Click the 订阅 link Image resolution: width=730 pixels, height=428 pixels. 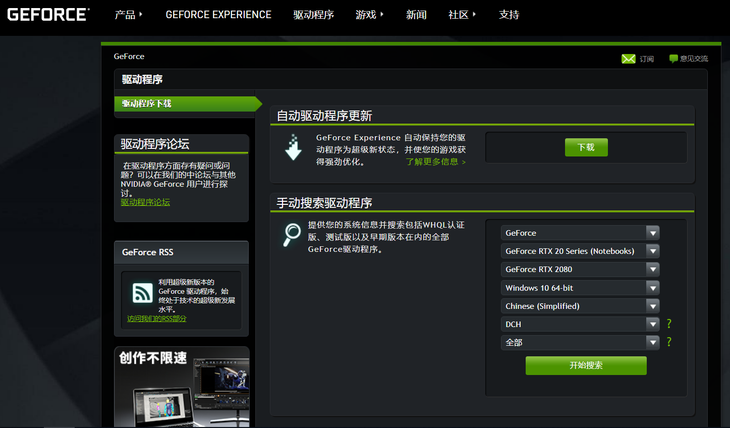pyautogui.click(x=647, y=59)
